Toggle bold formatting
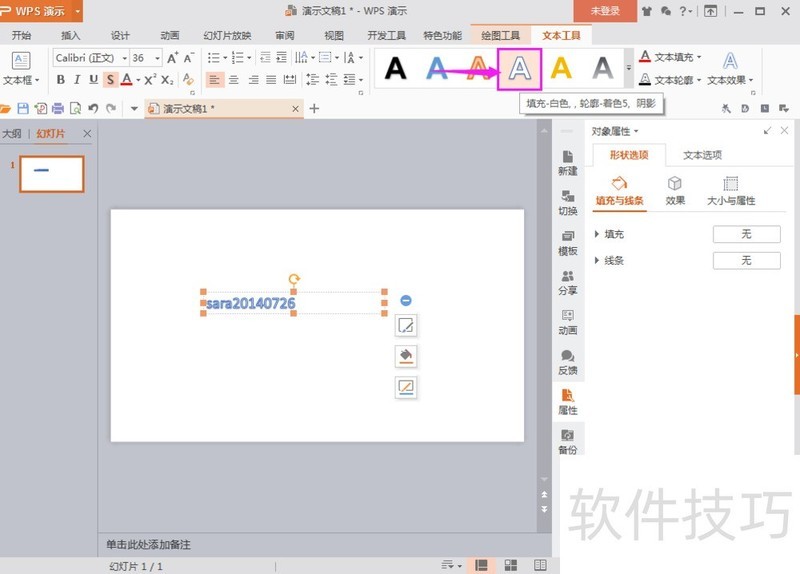Image resolution: width=800 pixels, height=574 pixels. coord(60,80)
